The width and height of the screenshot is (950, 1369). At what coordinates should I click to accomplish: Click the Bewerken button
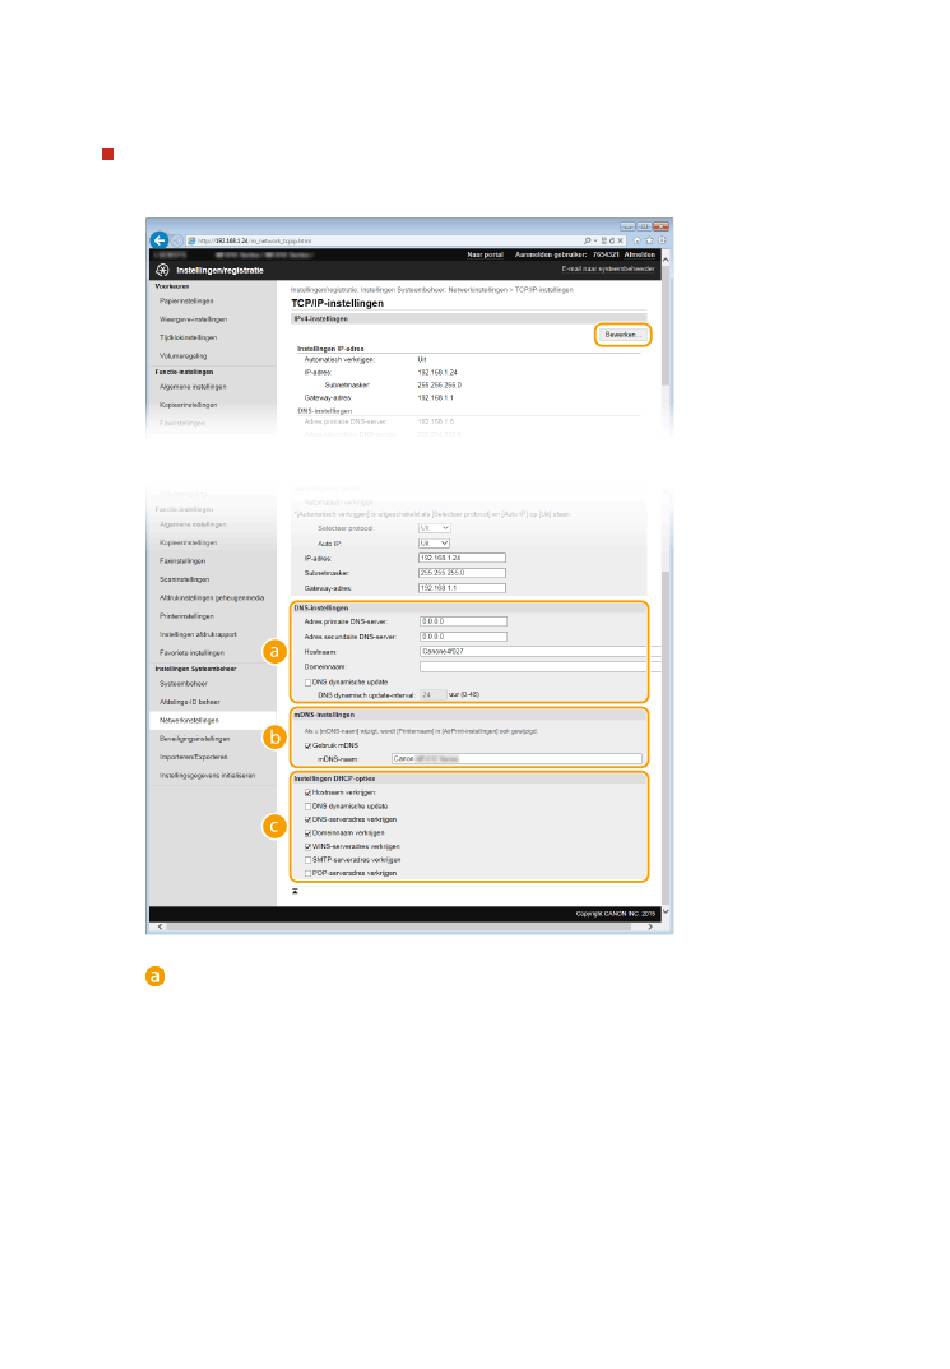623,335
